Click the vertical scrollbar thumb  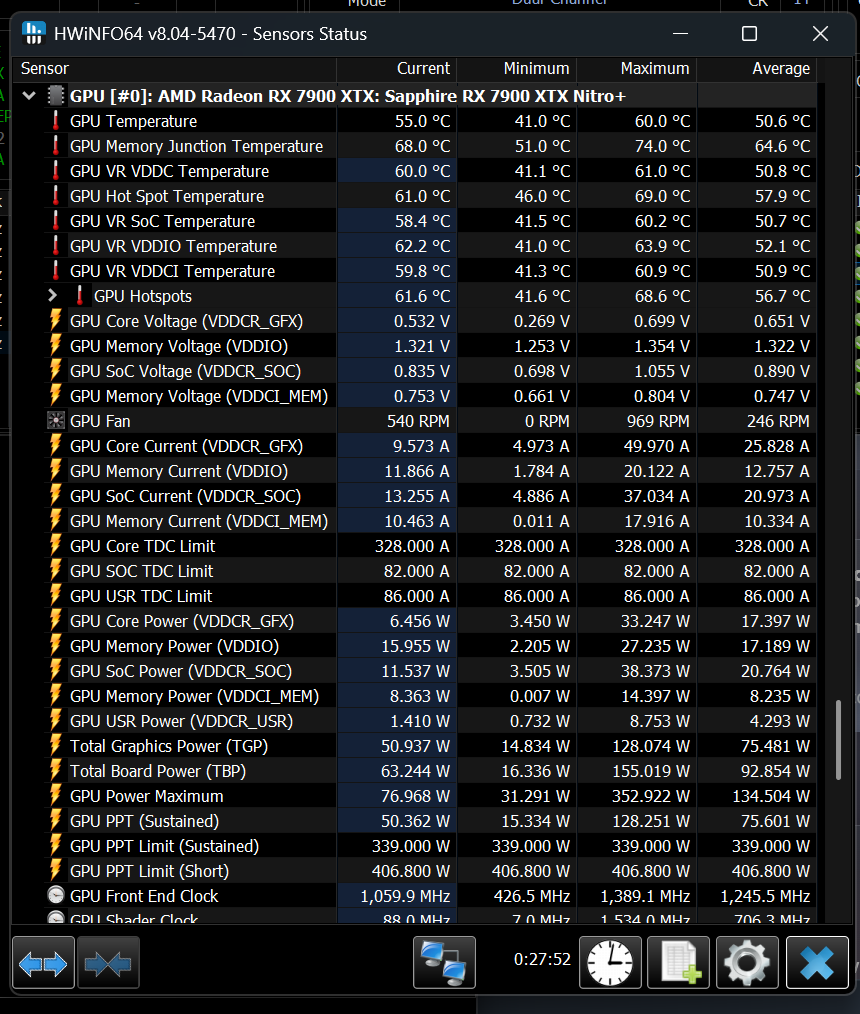[x=839, y=740]
